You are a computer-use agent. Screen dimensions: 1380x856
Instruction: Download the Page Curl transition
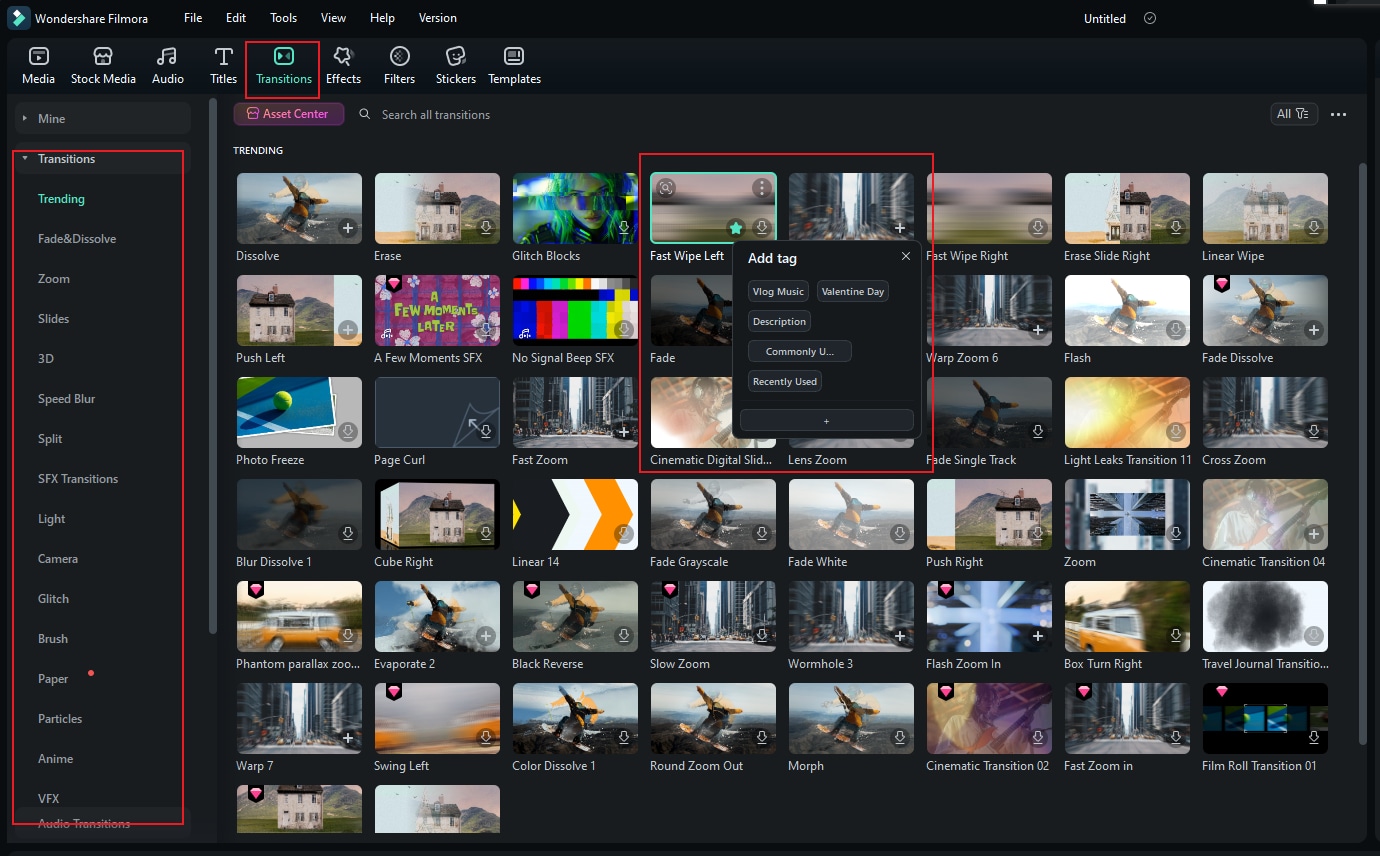pos(486,432)
